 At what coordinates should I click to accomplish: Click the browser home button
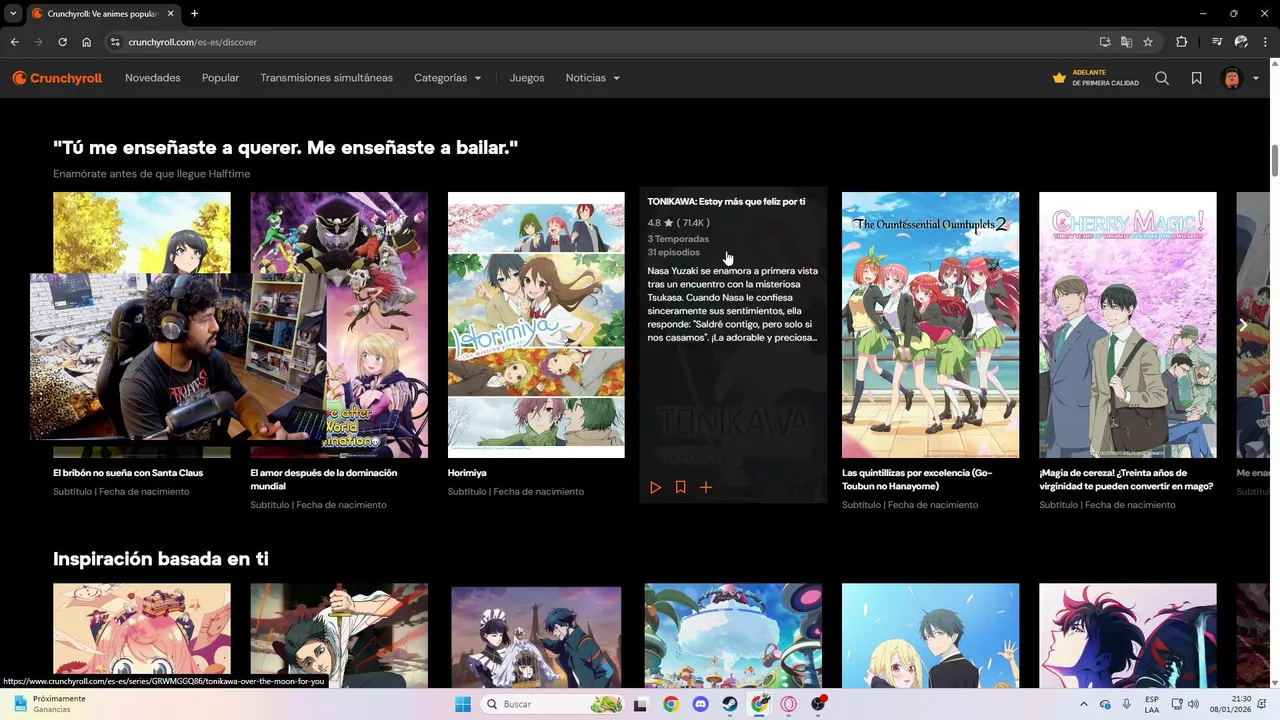(87, 42)
